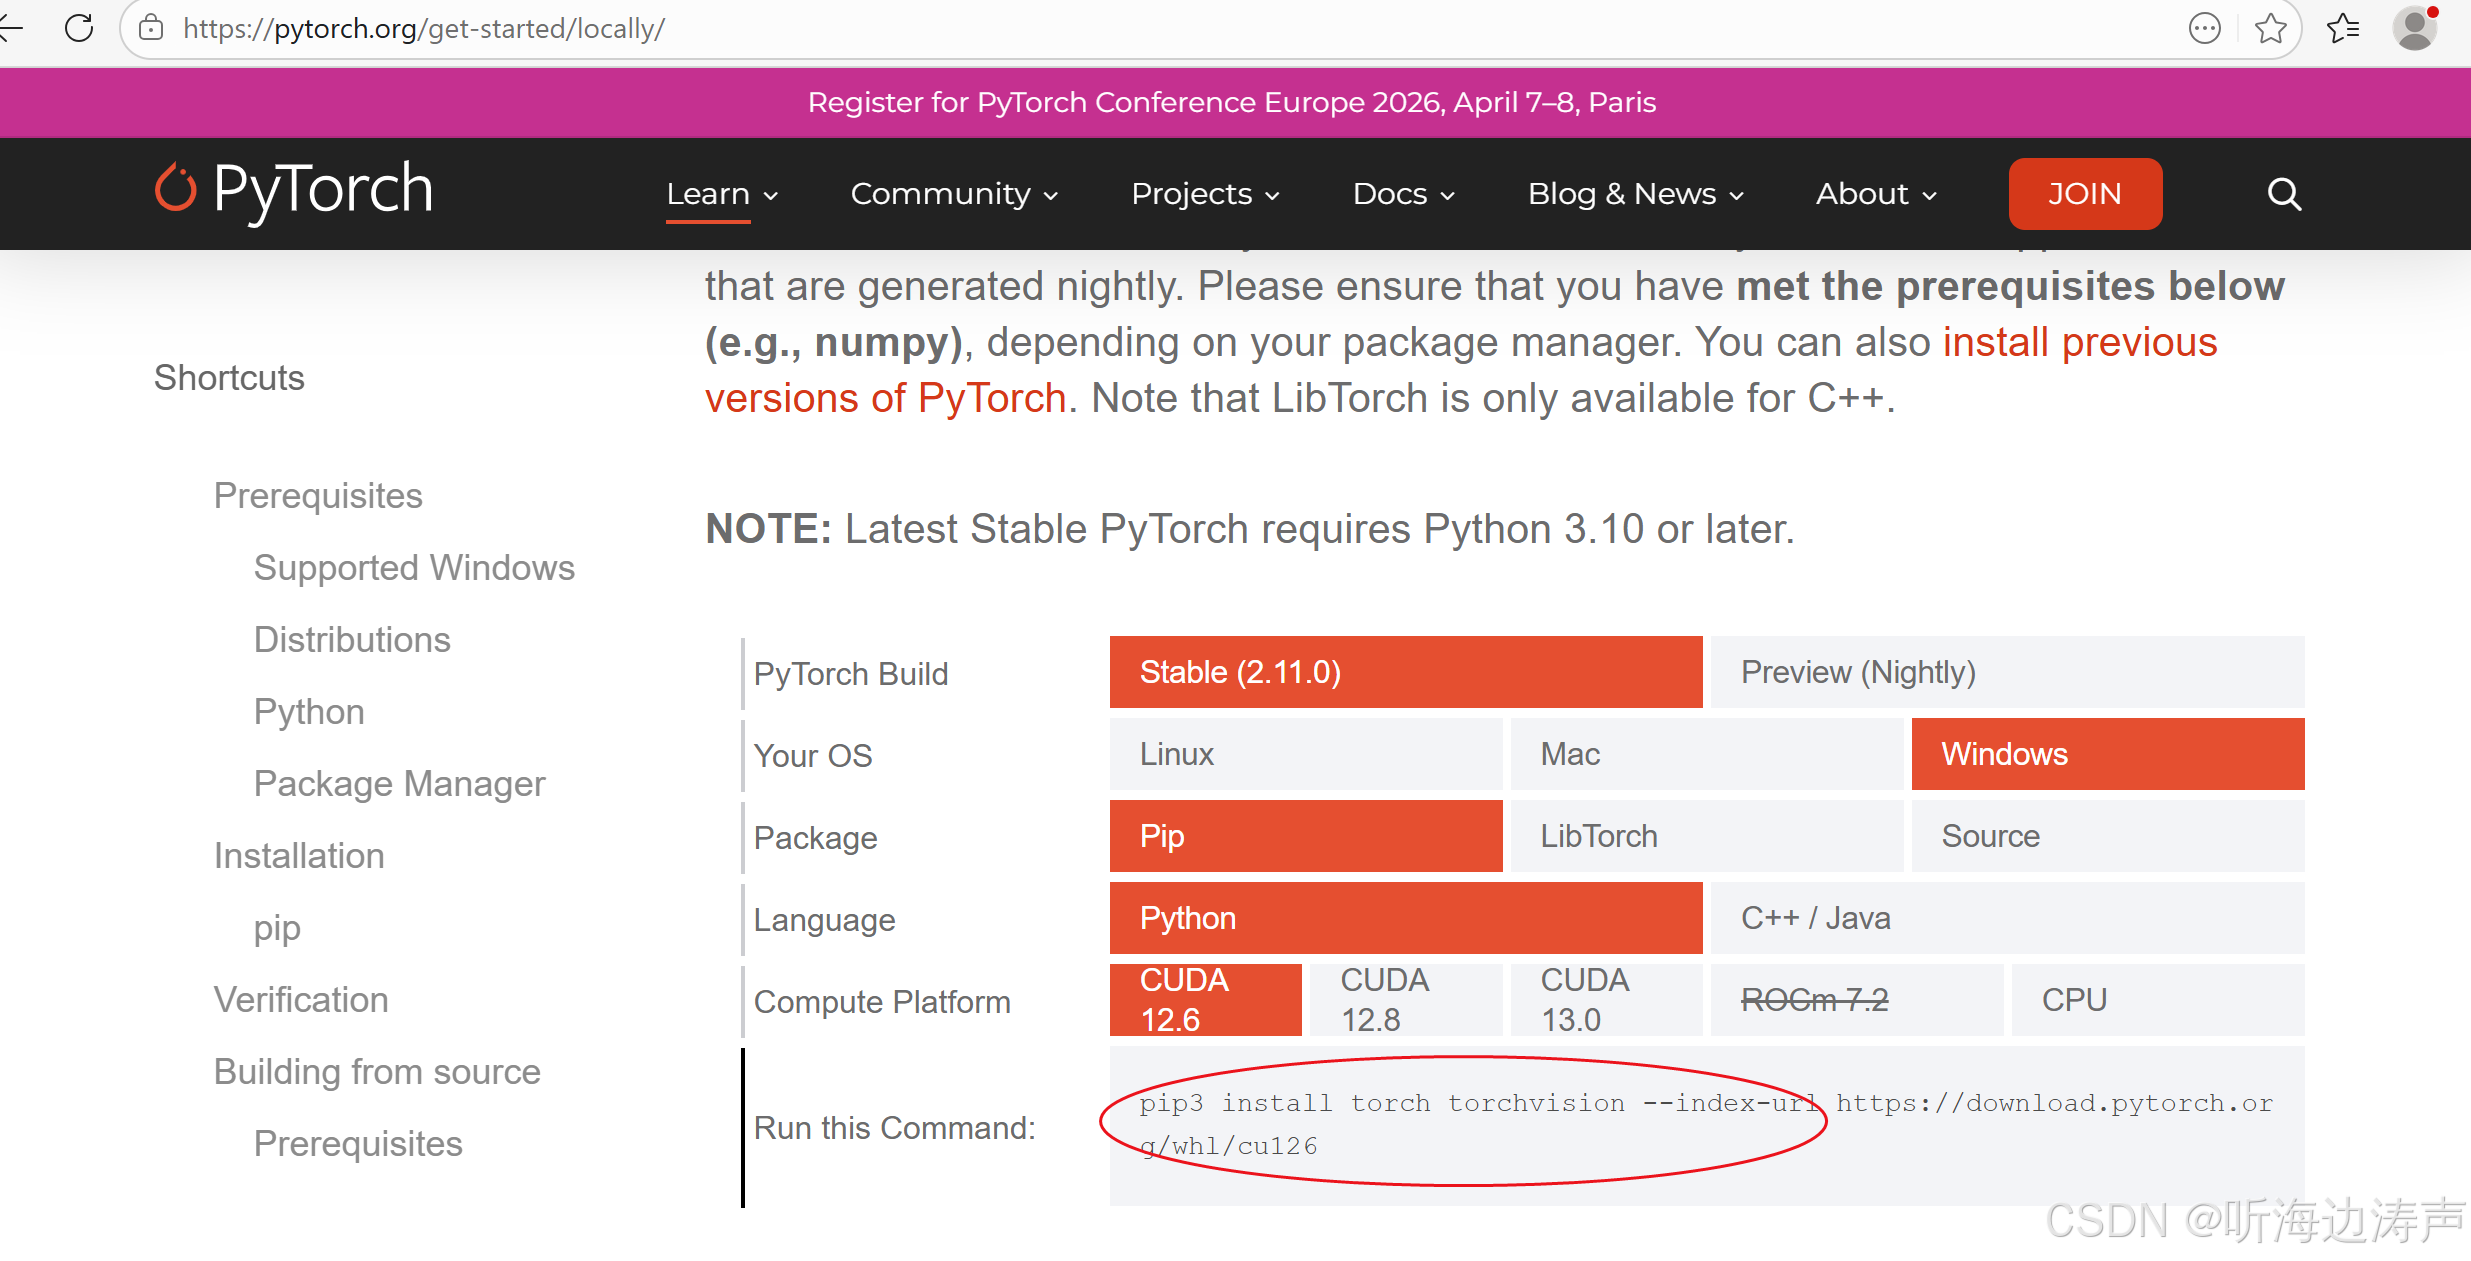This screenshot has width=2471, height=1261.
Task: Choose Mac as your OS
Action: click(1707, 754)
